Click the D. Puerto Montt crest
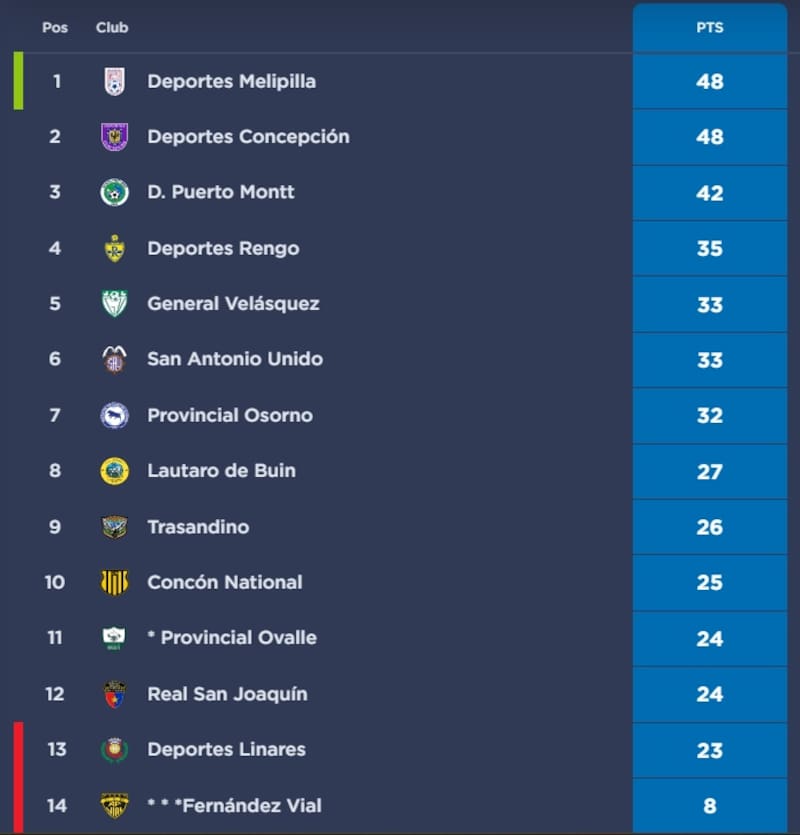 (115, 192)
